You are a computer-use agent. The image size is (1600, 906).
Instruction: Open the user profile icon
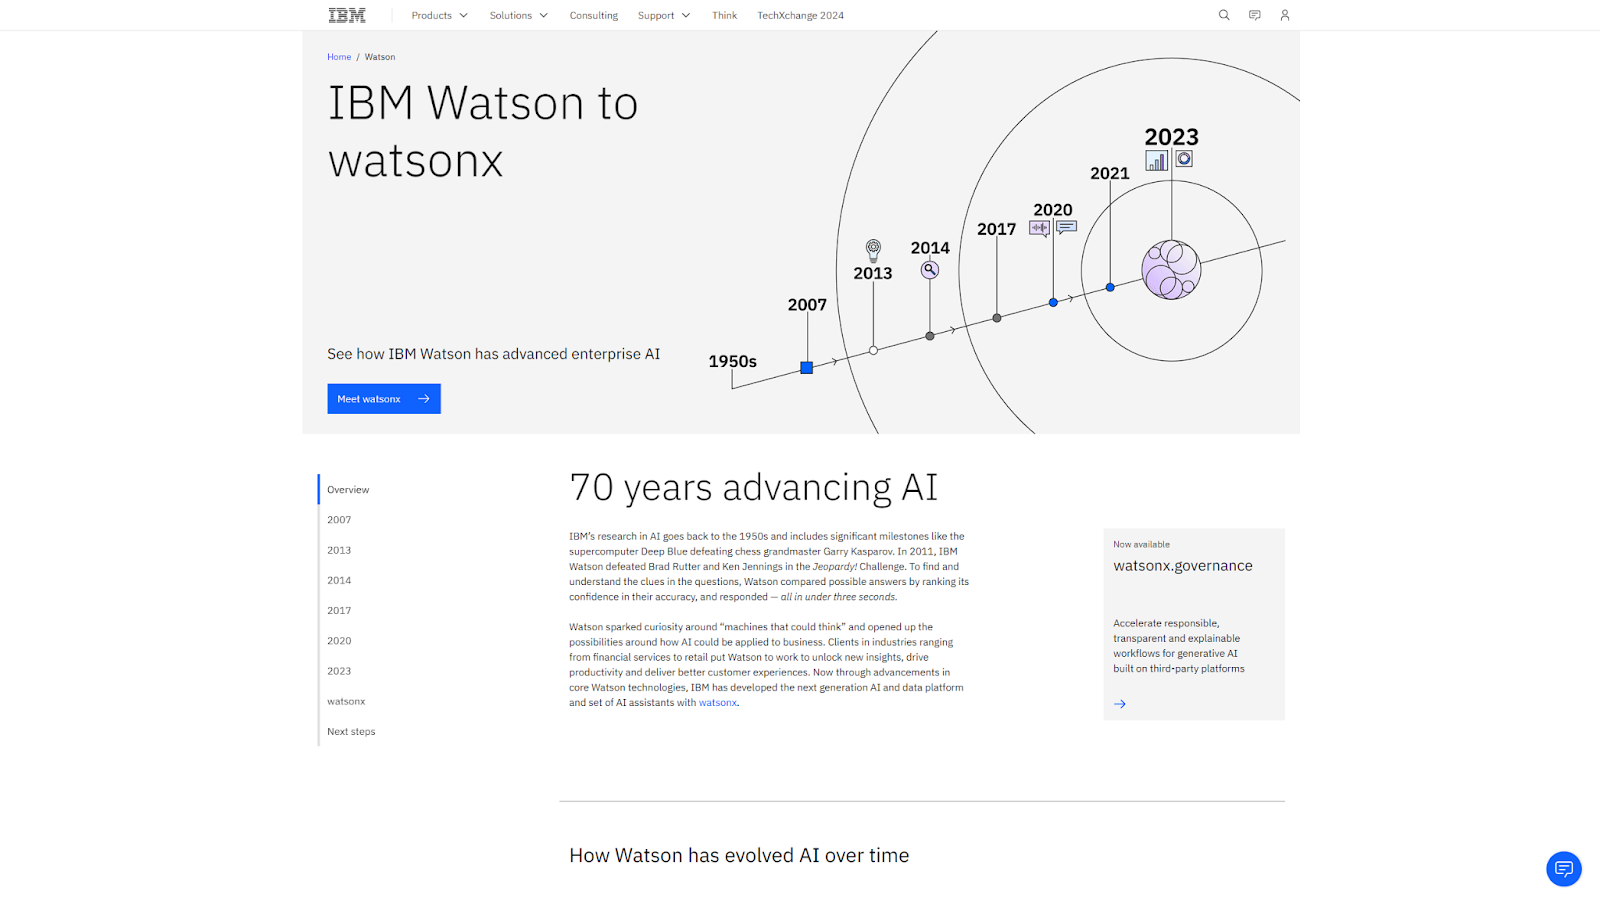[x=1285, y=15]
